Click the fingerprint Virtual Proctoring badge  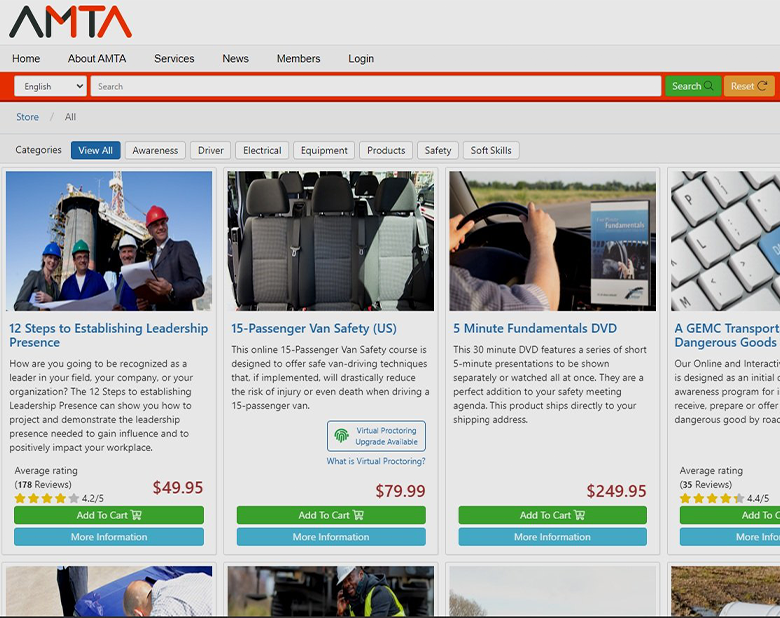click(x=376, y=436)
